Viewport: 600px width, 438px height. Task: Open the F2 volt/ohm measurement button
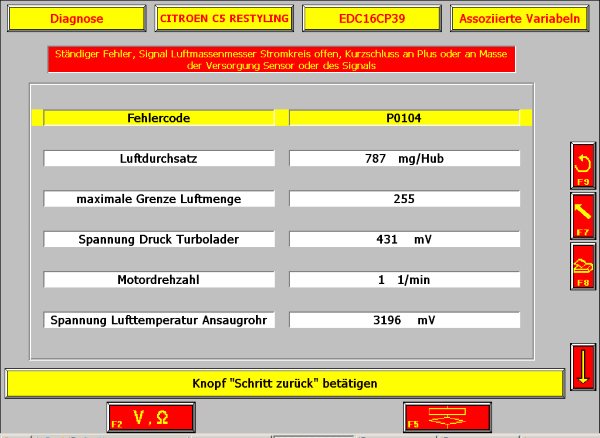151,417
